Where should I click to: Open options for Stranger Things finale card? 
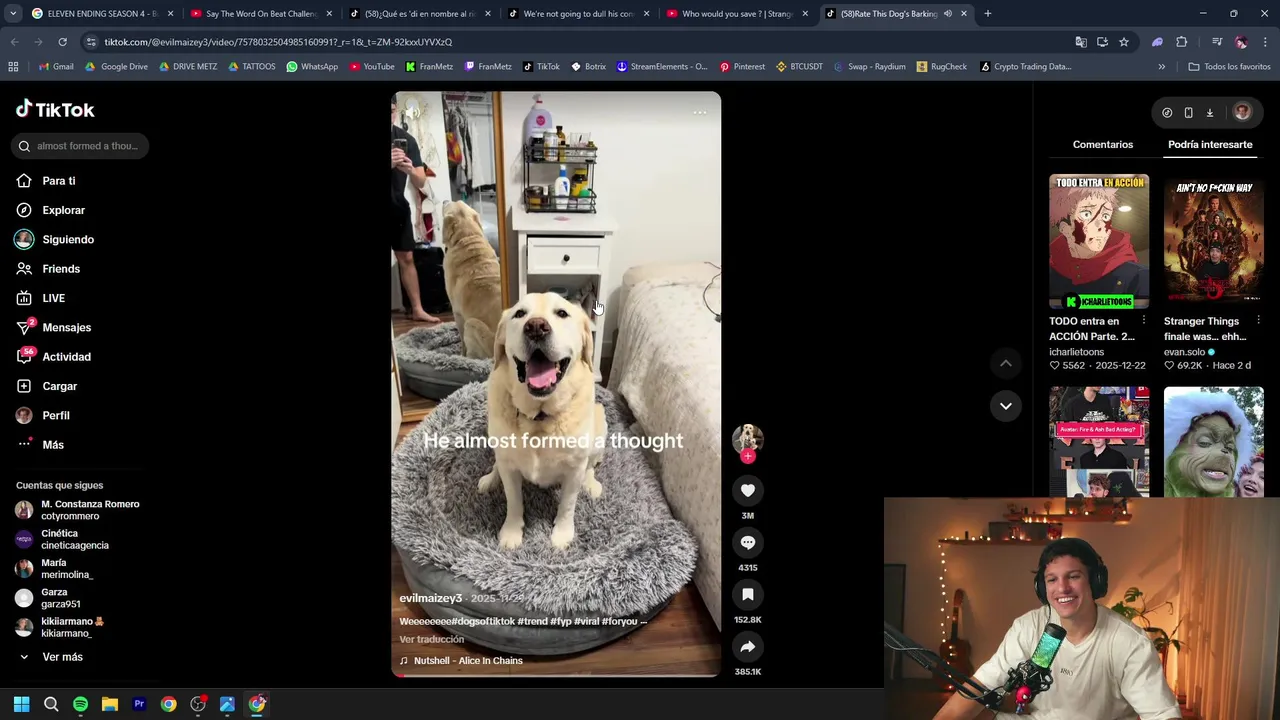tap(1258, 321)
